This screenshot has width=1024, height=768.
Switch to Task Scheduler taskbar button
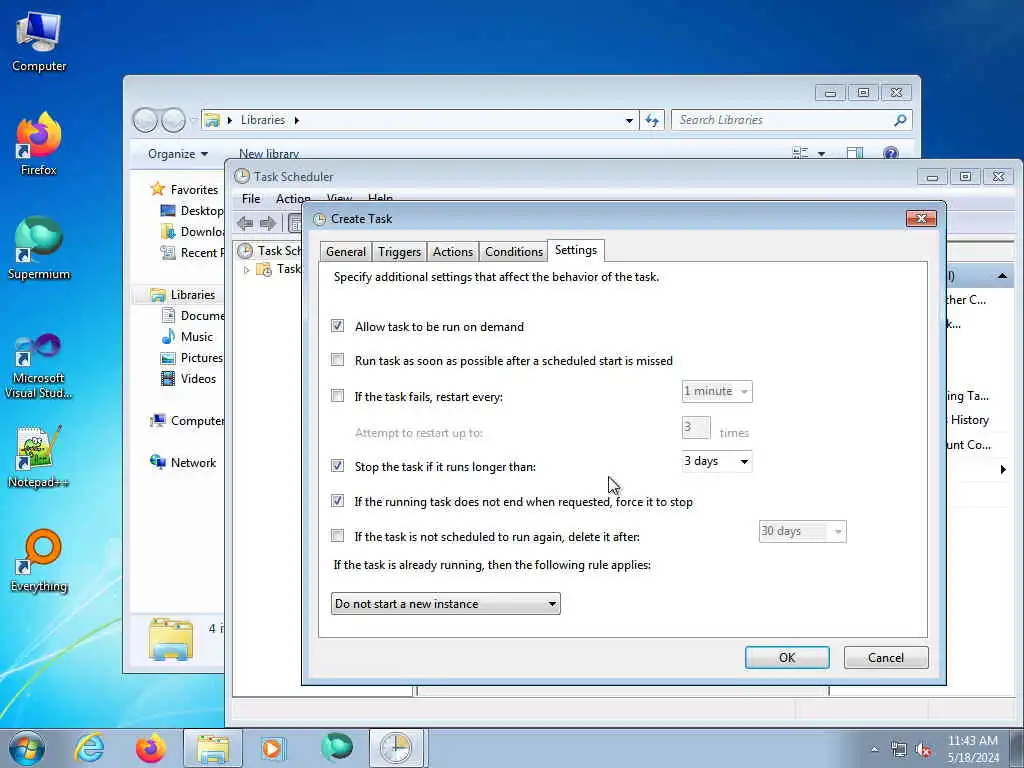(397, 748)
